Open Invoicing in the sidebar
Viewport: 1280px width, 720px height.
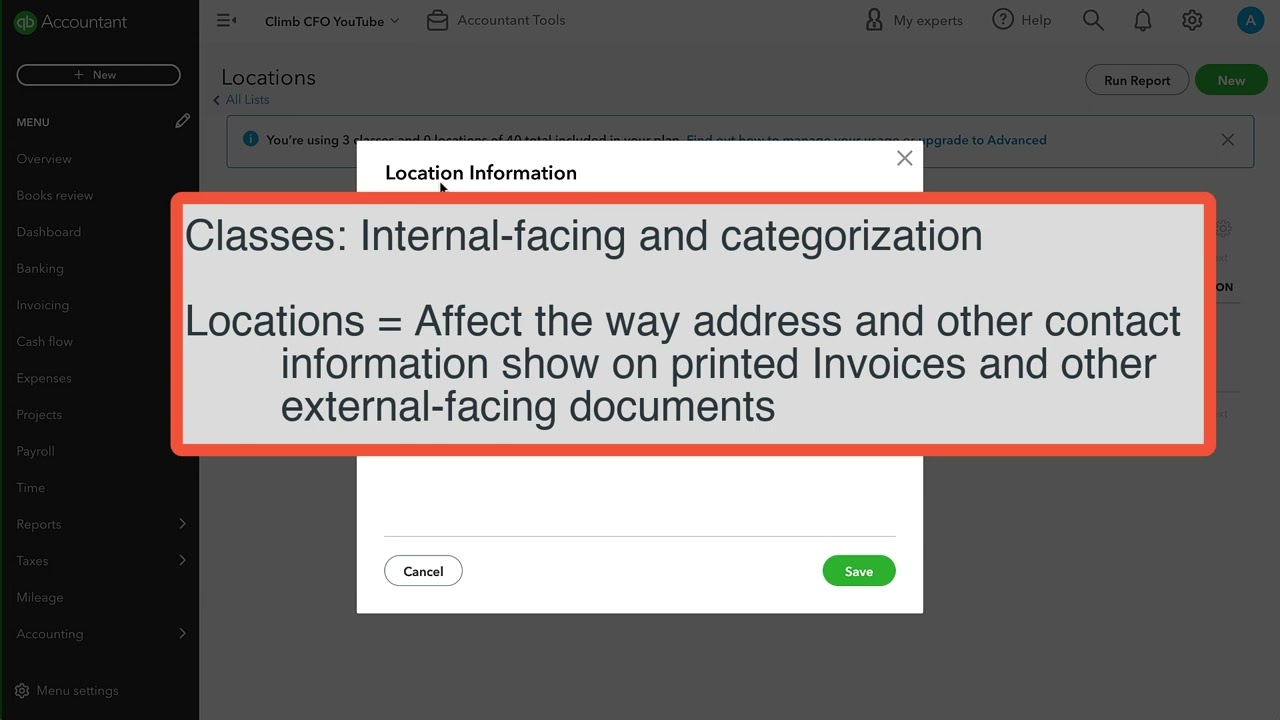coord(43,305)
